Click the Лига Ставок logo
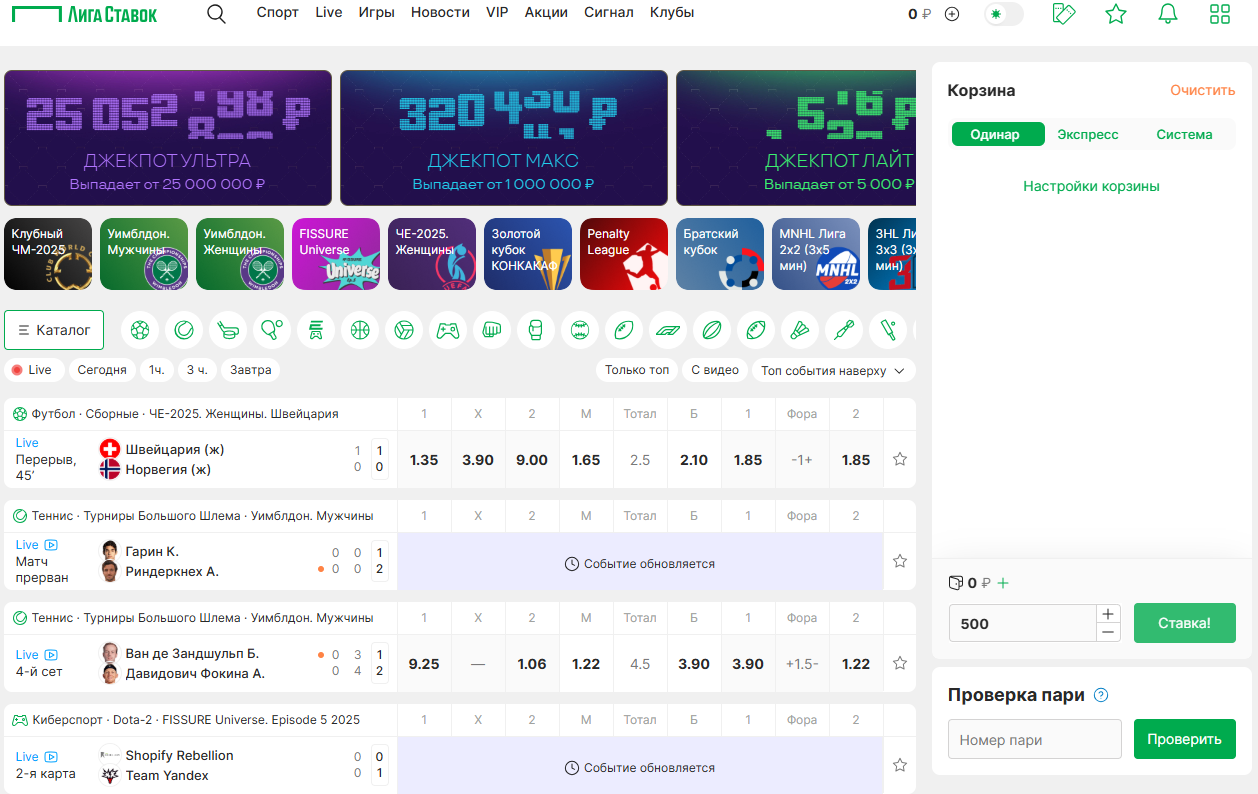 (84, 14)
